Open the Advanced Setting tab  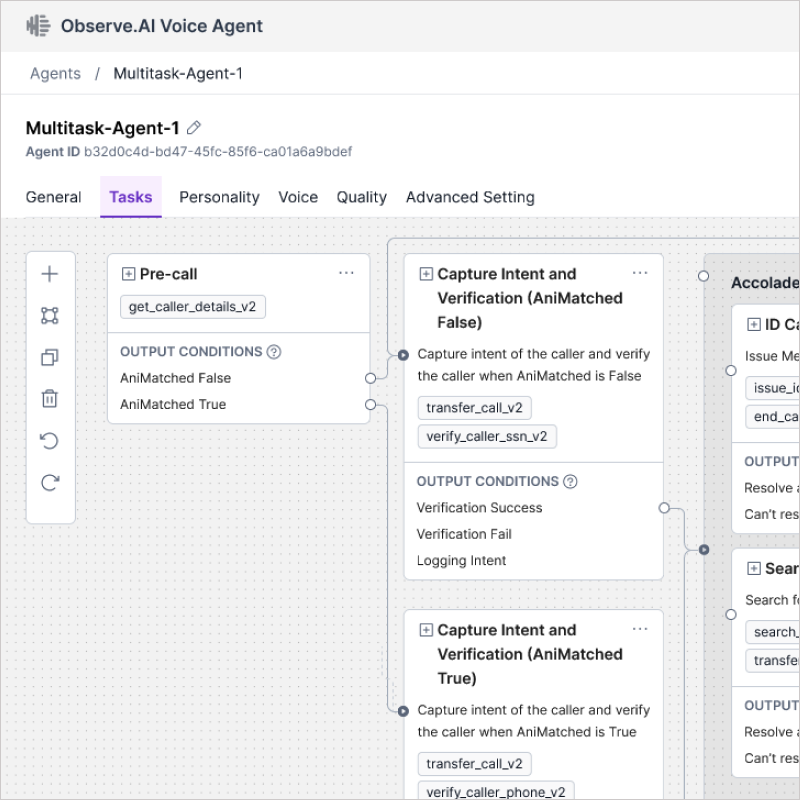(470, 197)
